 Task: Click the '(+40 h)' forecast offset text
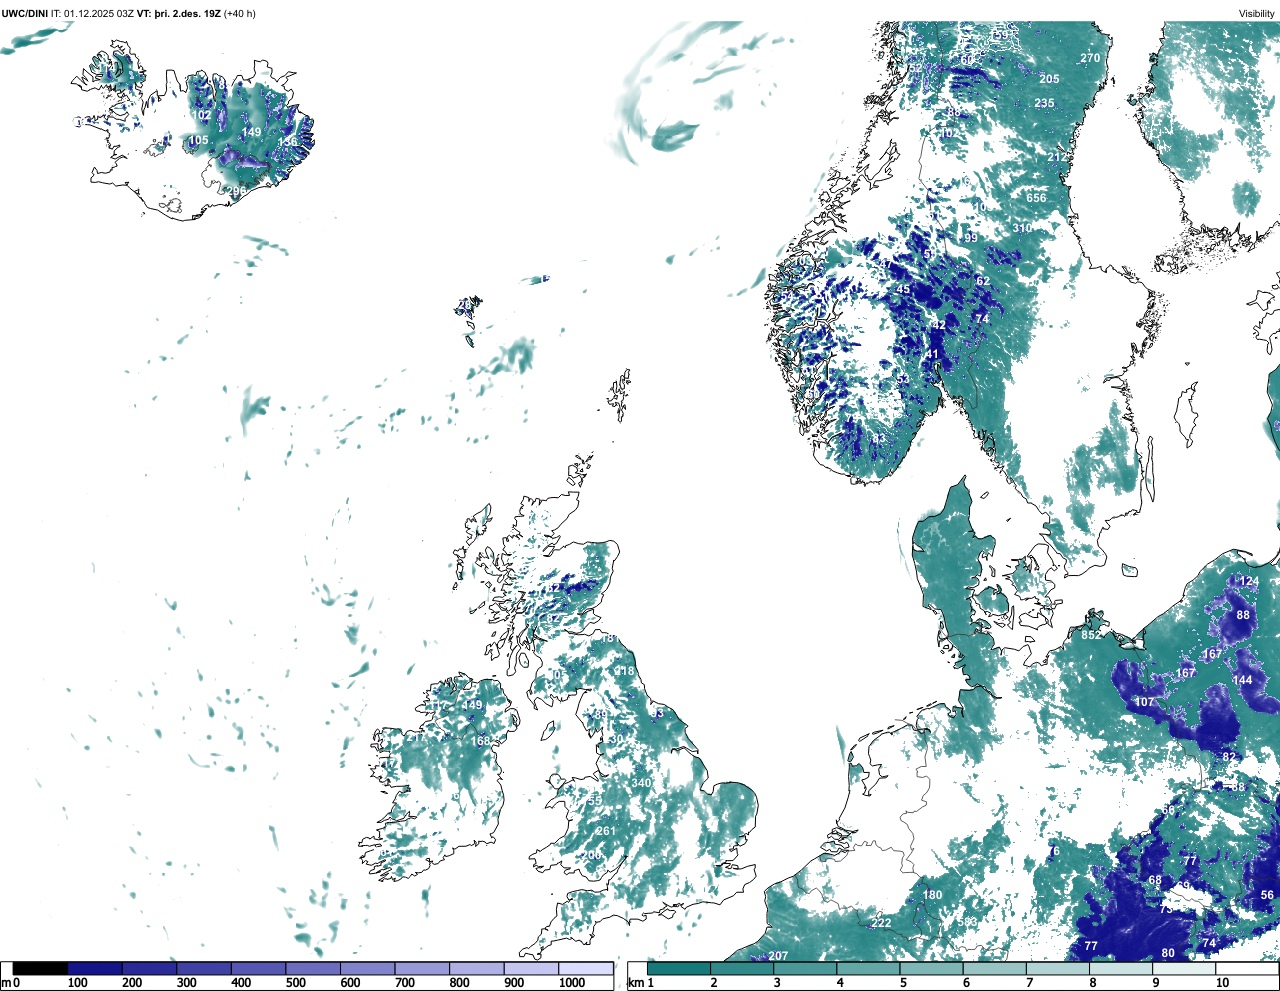(x=240, y=14)
